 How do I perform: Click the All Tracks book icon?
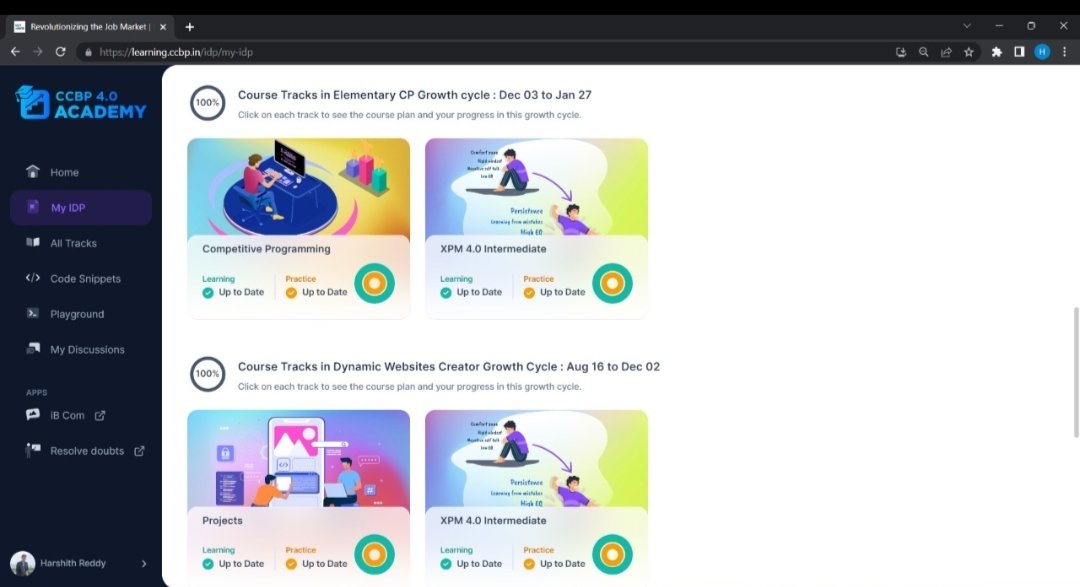click(x=32, y=243)
